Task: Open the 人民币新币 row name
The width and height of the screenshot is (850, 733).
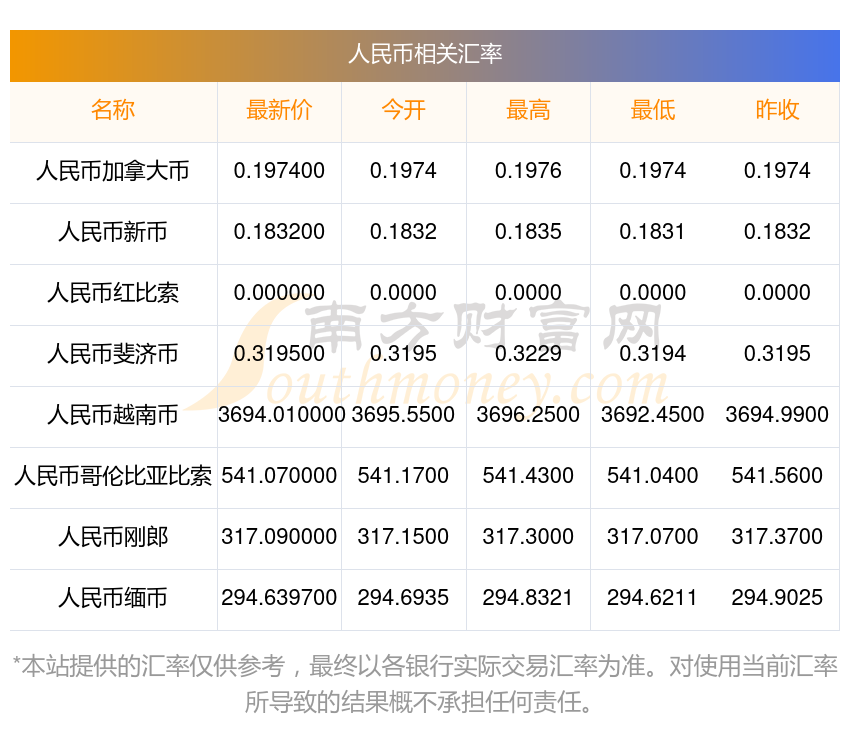Action: pyautogui.click(x=113, y=233)
